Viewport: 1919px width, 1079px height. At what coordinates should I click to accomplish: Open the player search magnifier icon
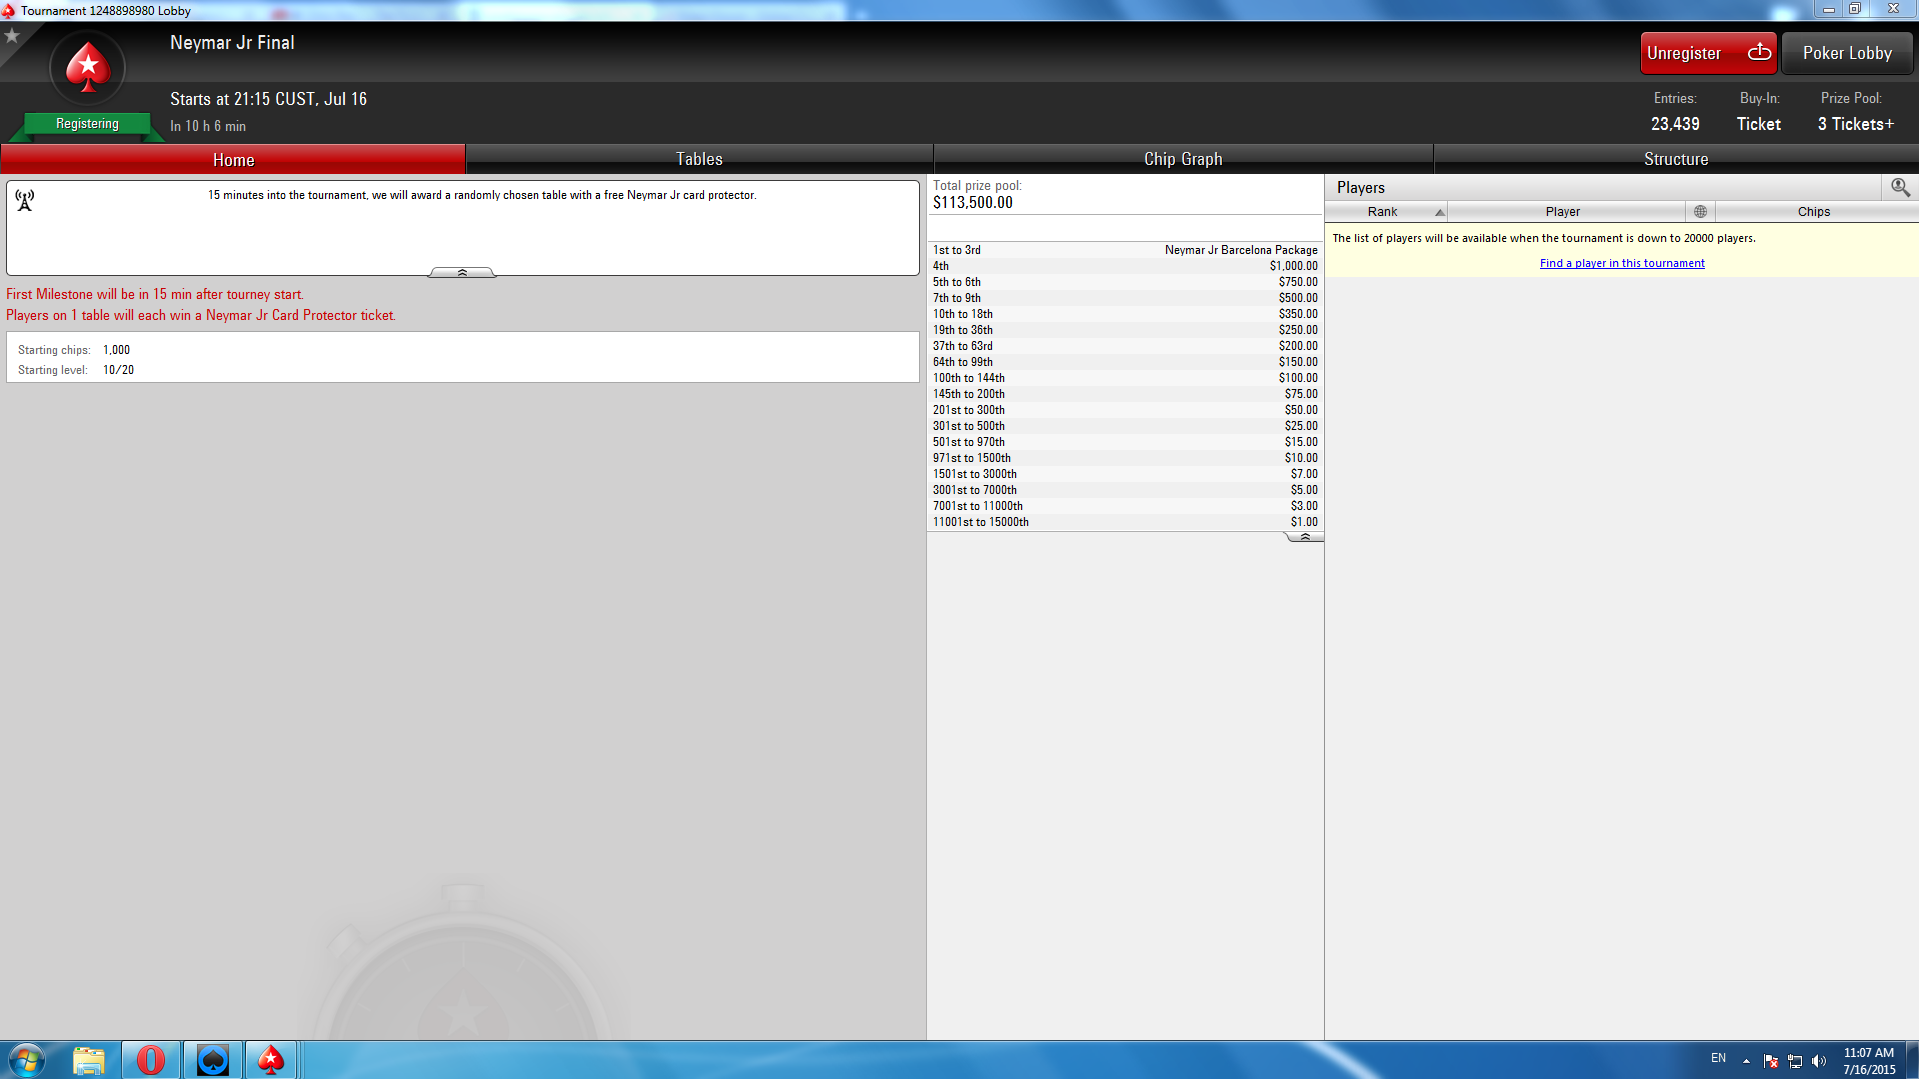[1900, 187]
